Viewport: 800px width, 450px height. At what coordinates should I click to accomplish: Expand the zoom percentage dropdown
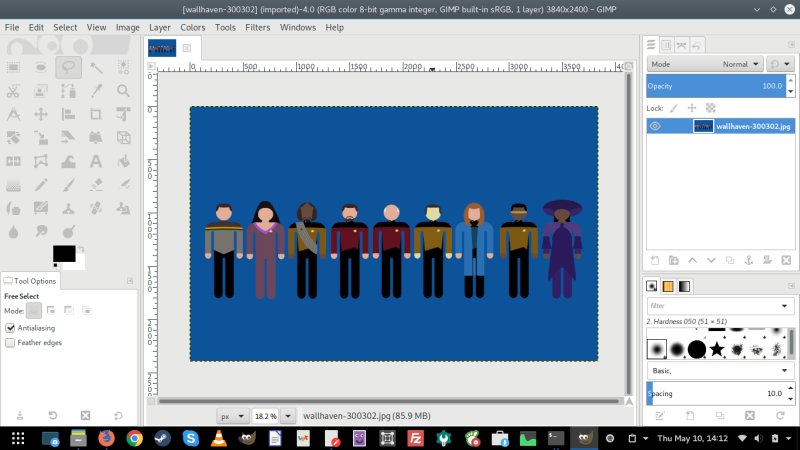(x=289, y=415)
